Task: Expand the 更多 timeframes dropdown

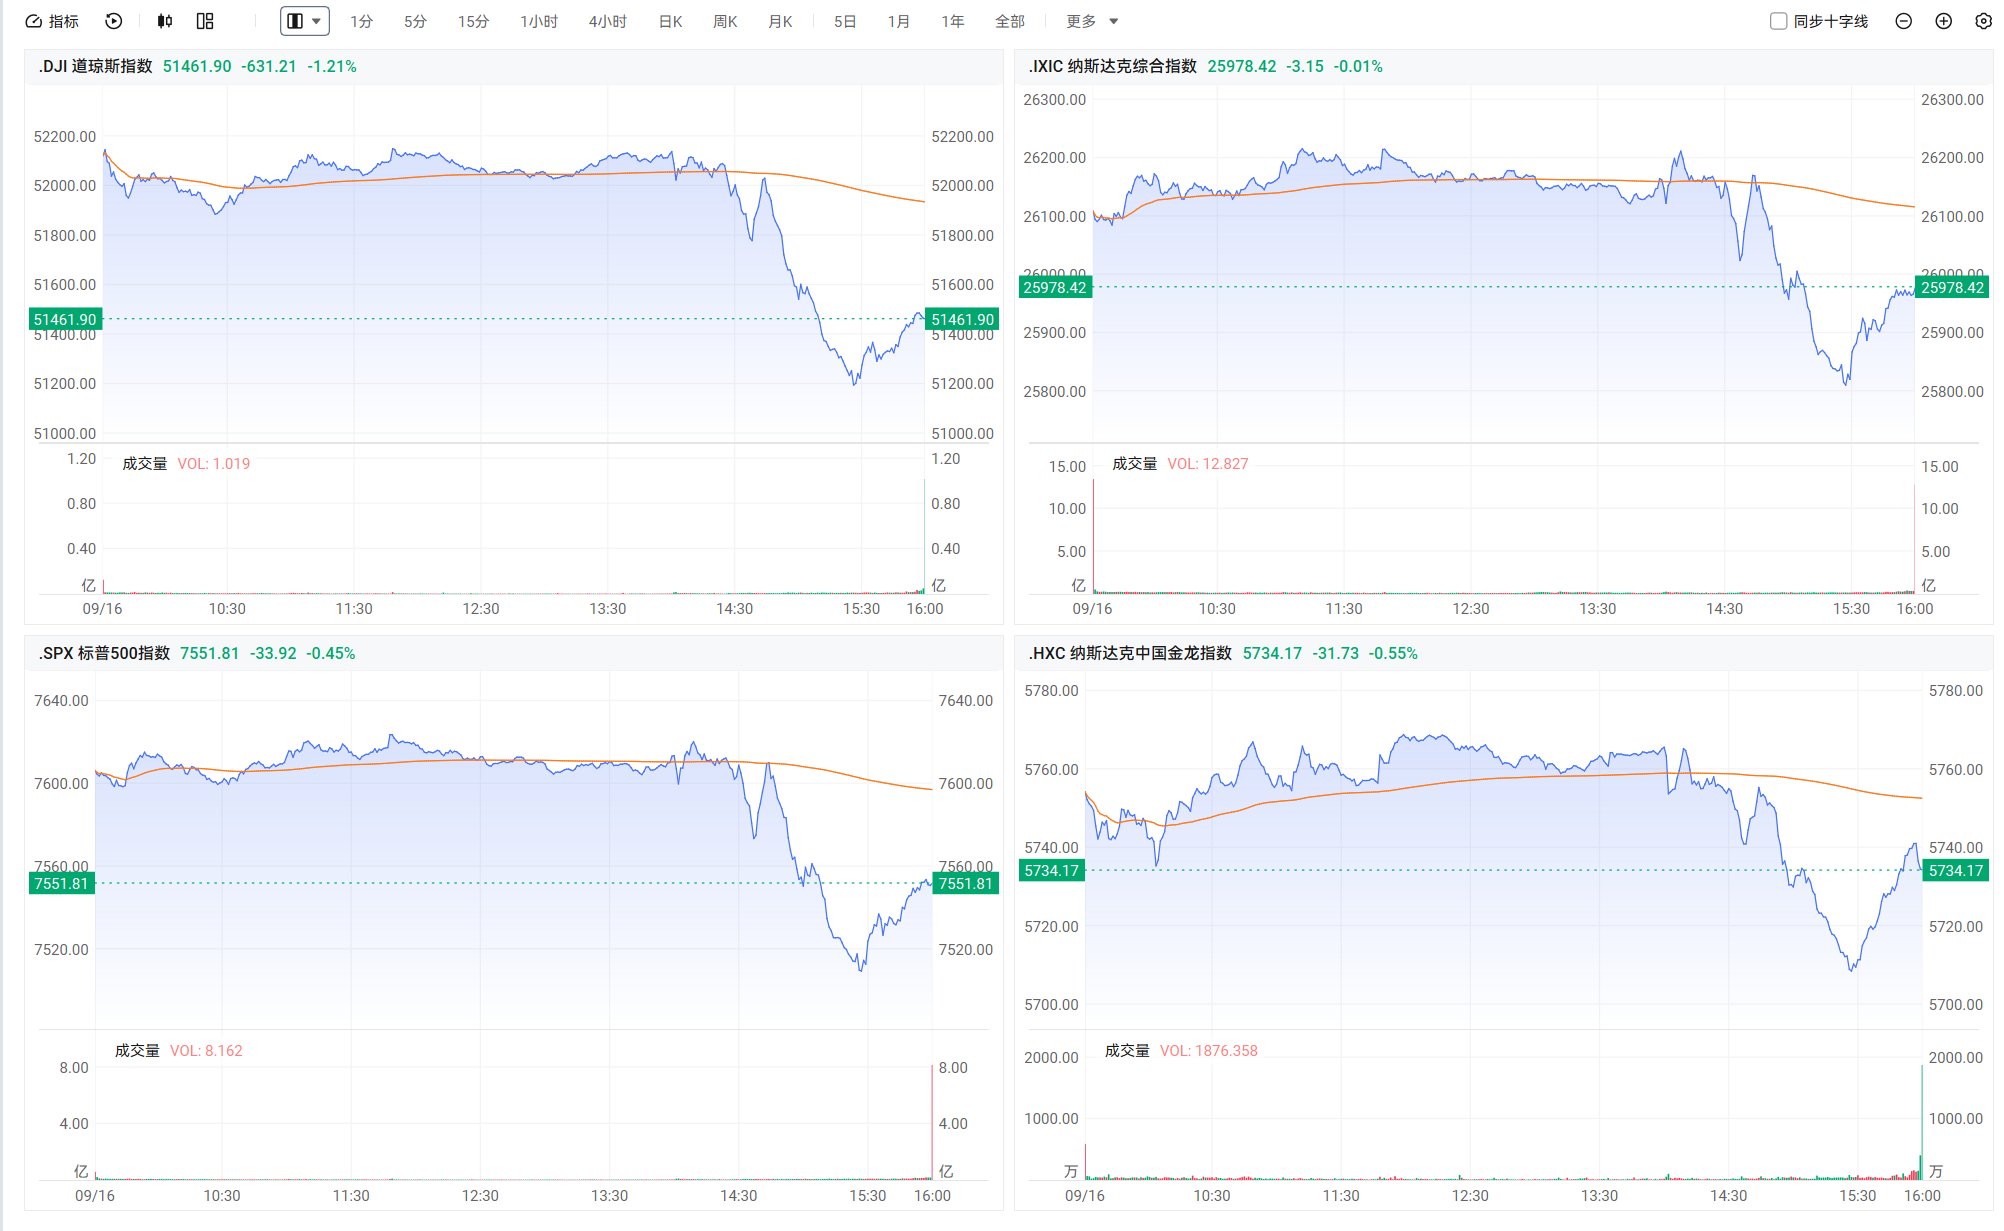Action: [1092, 21]
